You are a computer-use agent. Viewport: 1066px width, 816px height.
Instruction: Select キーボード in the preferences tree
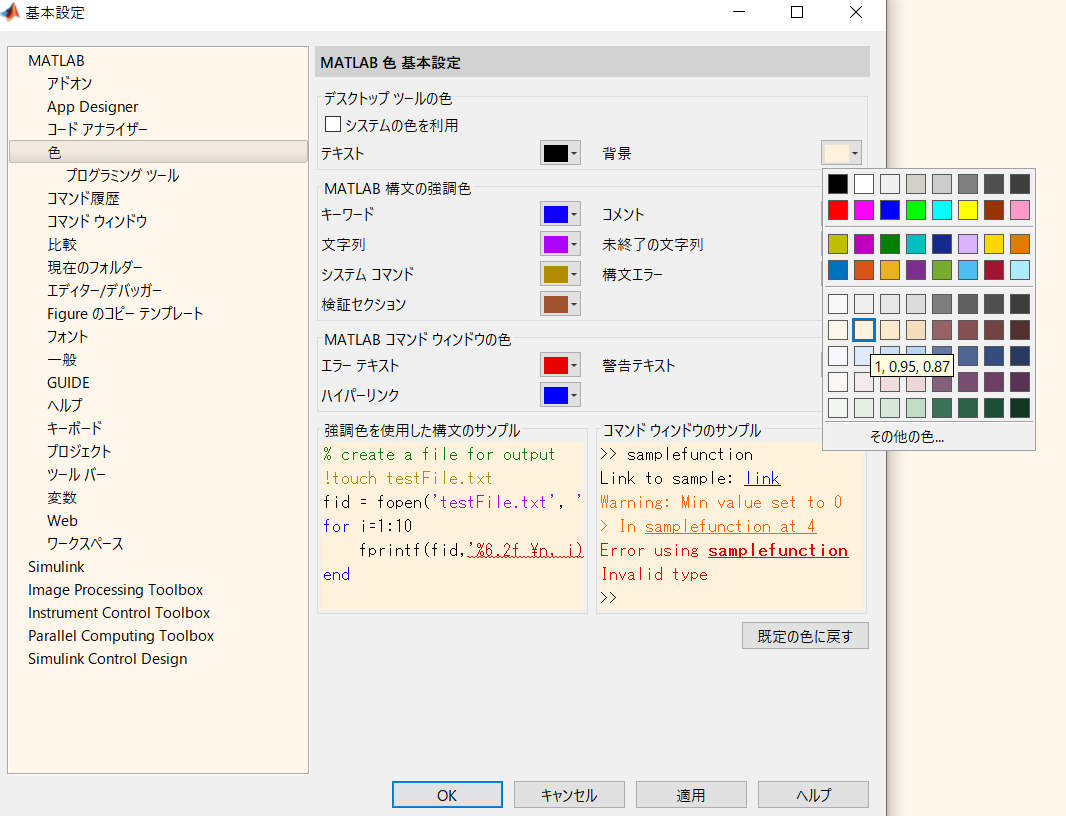pos(74,428)
